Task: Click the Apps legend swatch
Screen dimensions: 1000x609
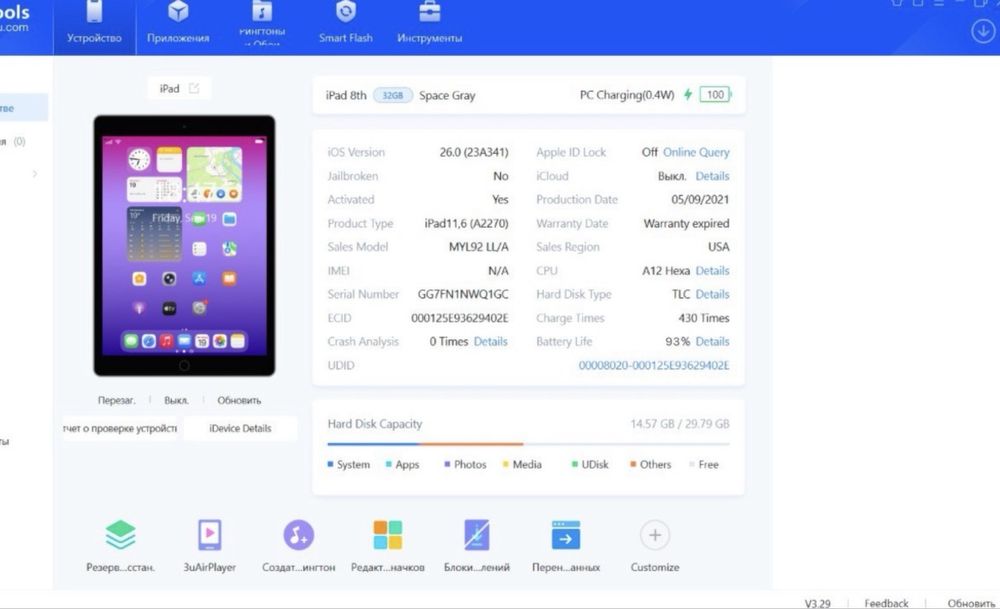Action: (388, 464)
